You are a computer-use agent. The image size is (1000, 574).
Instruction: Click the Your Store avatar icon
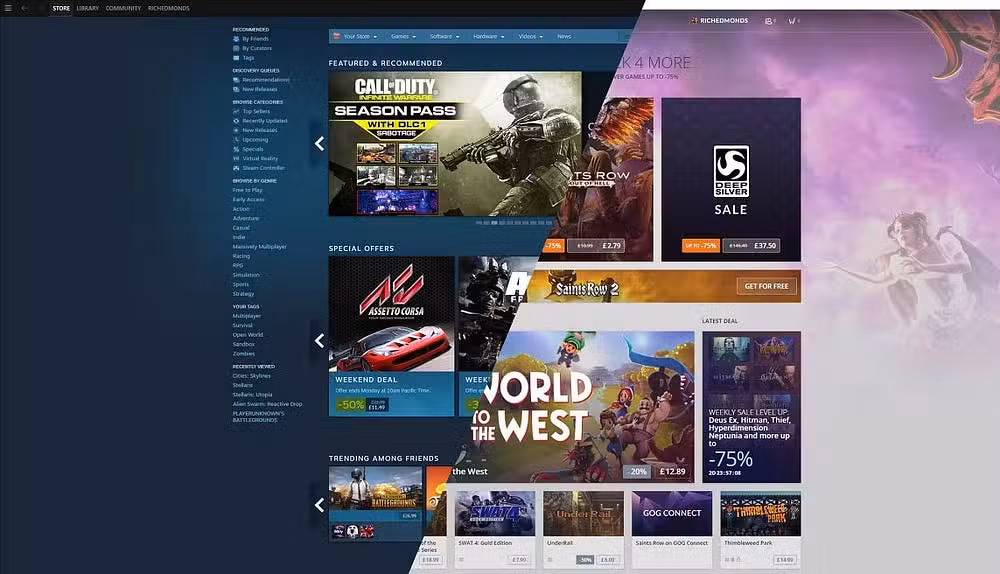click(337, 36)
